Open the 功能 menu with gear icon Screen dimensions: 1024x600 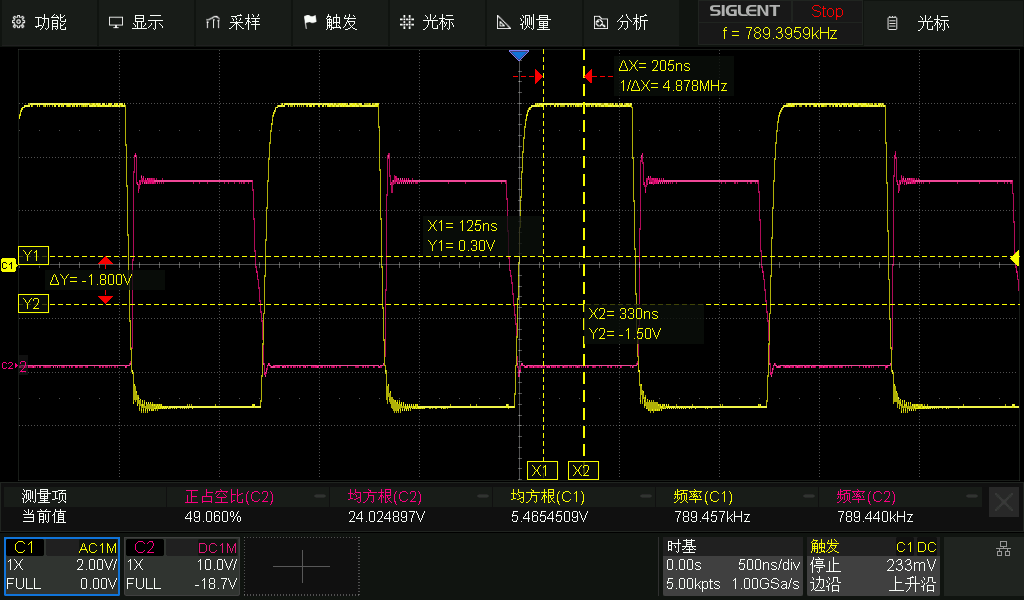(40, 22)
